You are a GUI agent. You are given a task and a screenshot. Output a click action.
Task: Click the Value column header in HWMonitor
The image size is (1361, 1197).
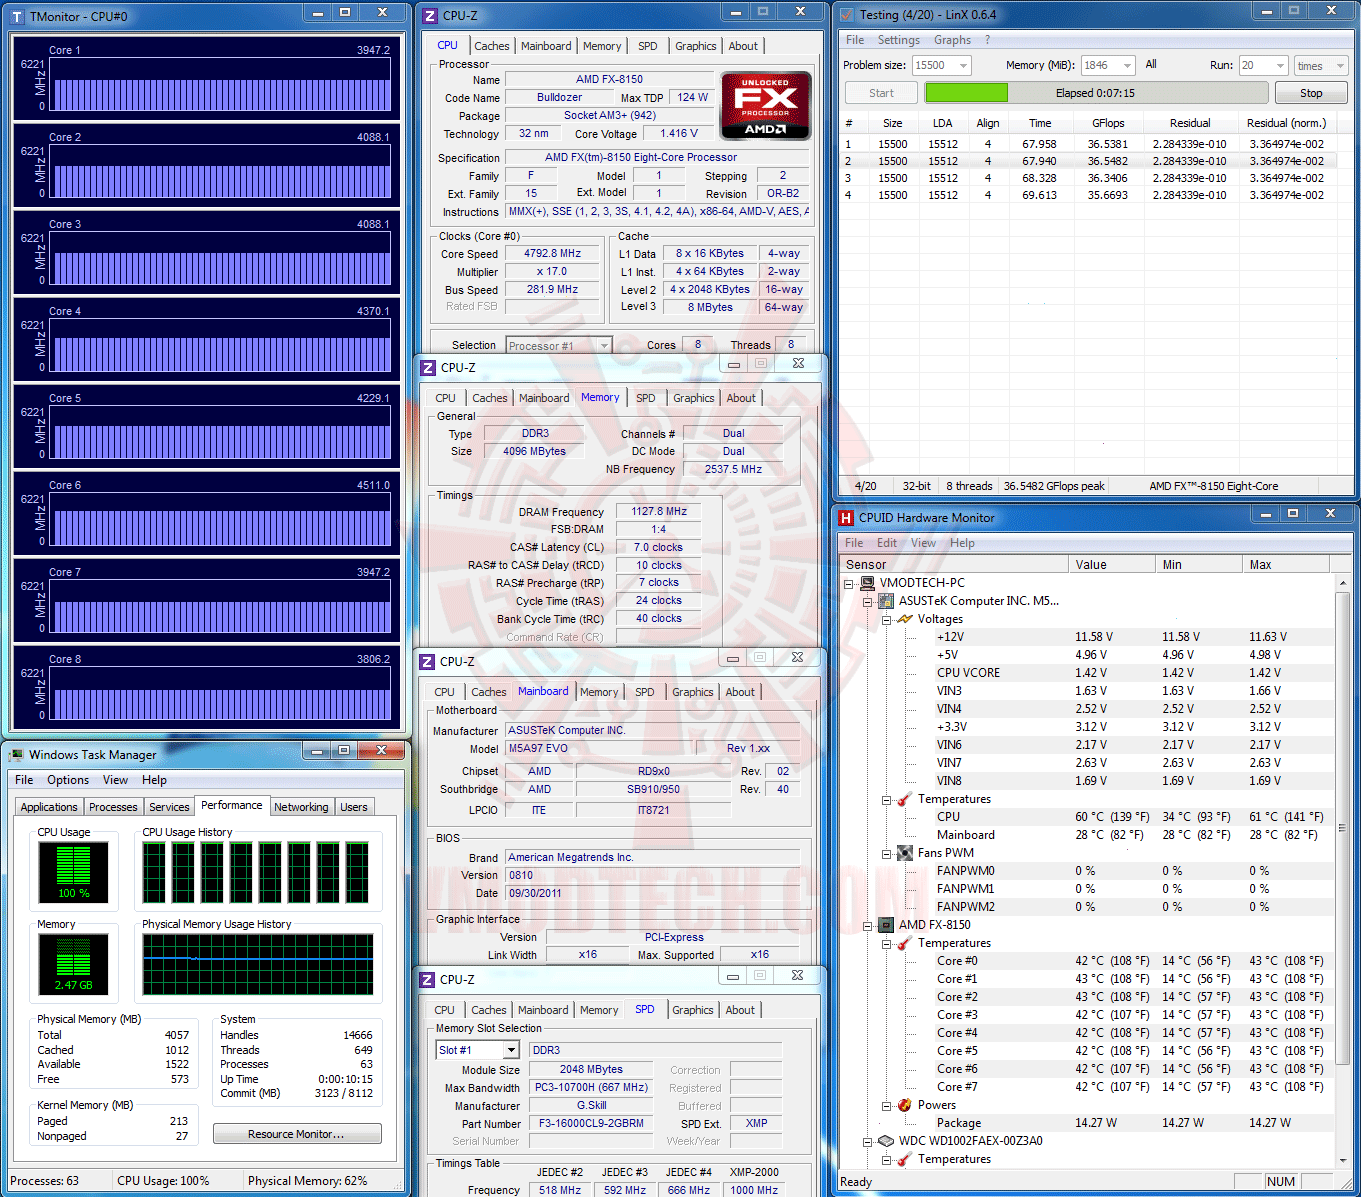1112,564
